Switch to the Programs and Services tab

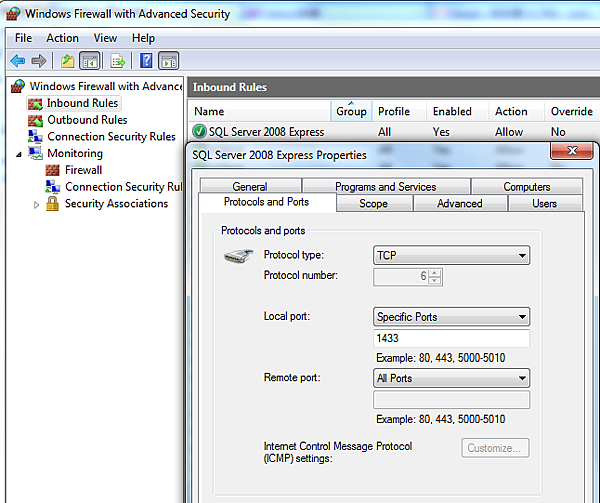click(x=386, y=186)
